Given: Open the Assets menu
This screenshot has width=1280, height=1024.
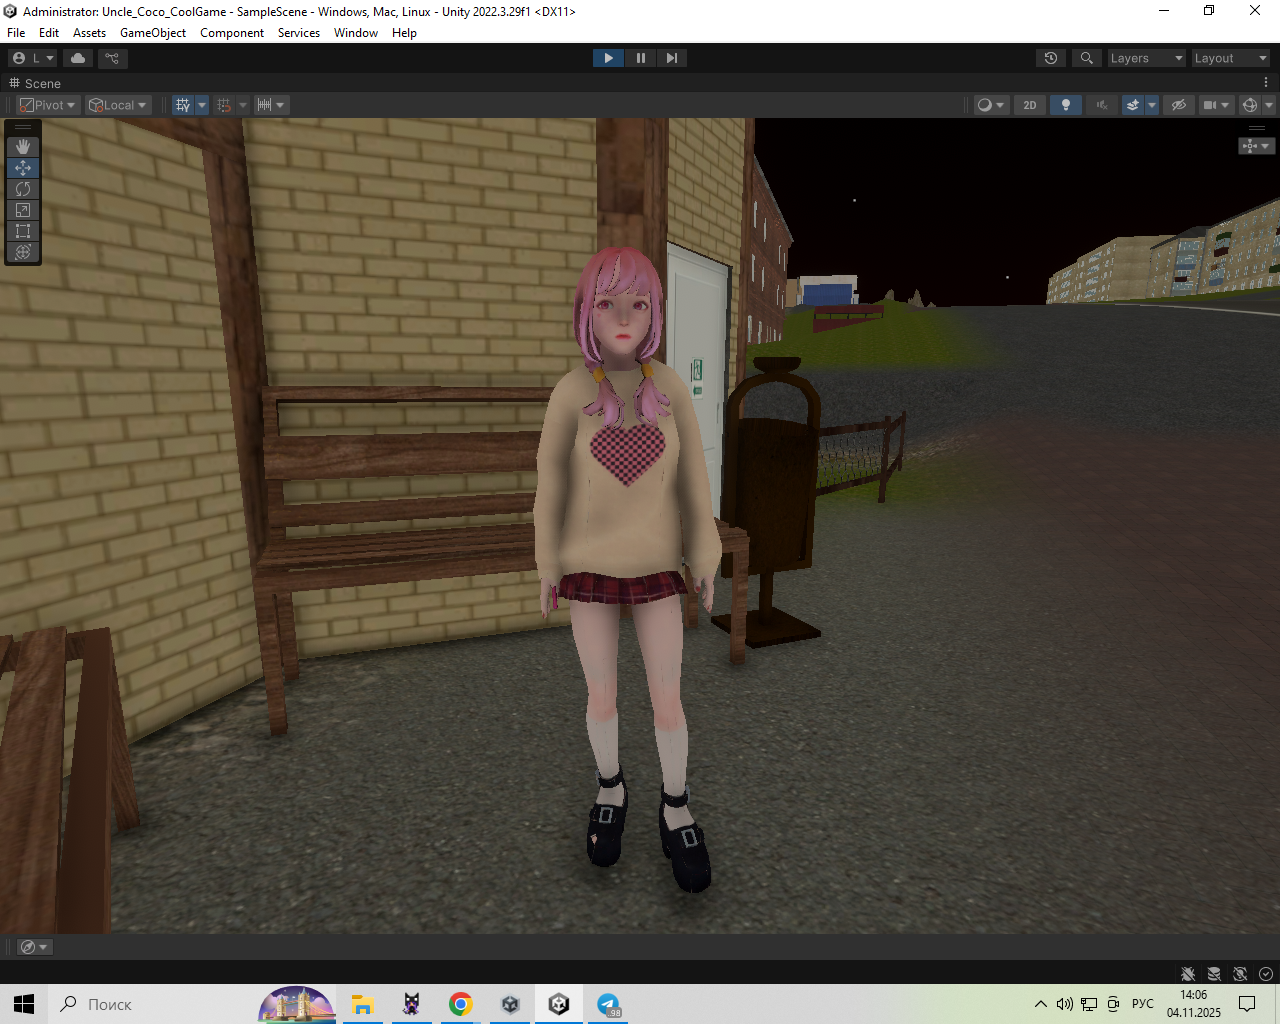Looking at the screenshot, I should 89,33.
